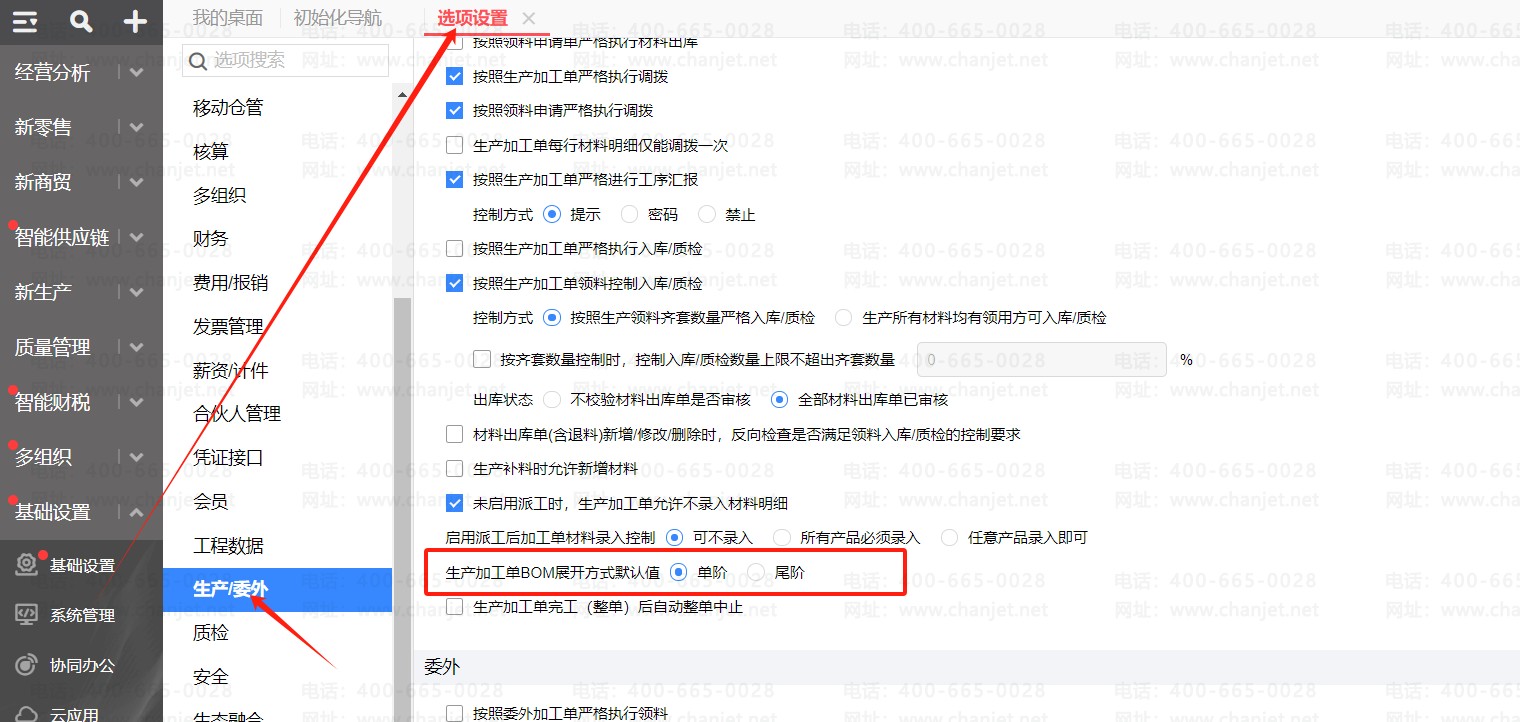Open the 财务 options category
The width and height of the screenshot is (1520, 722).
click(x=211, y=238)
